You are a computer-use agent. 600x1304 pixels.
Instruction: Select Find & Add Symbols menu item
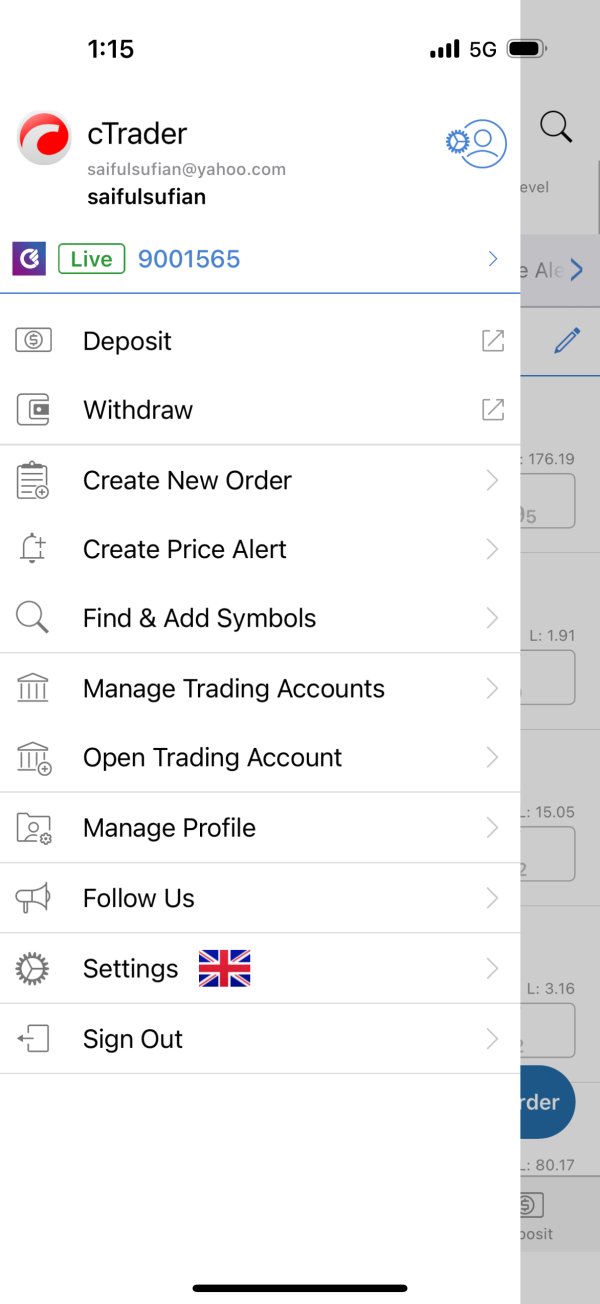(260, 618)
